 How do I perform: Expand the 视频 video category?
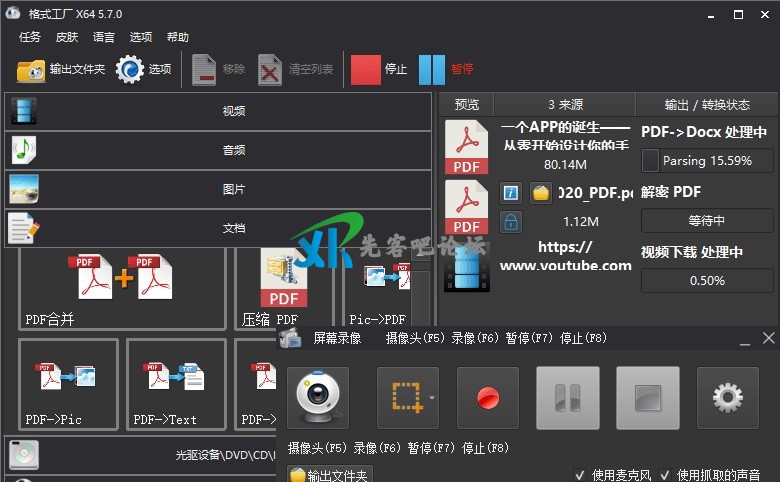tap(218, 111)
